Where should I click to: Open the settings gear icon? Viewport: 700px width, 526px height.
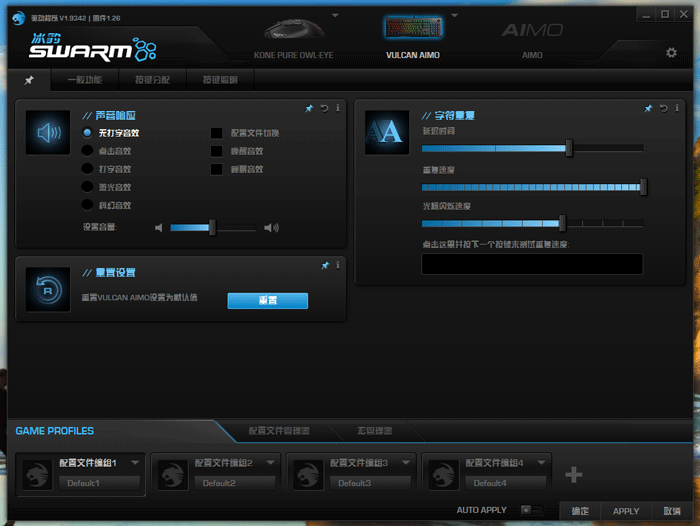[x=671, y=53]
